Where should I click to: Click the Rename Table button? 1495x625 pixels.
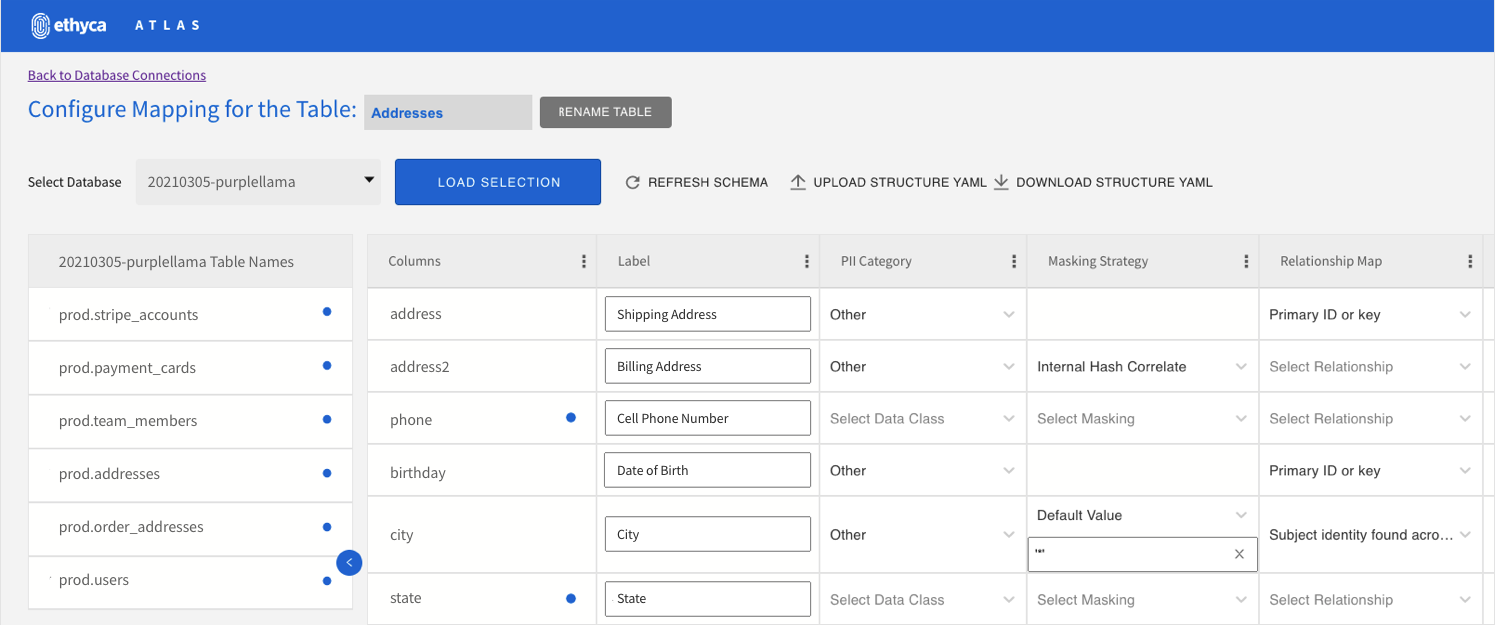click(x=606, y=112)
